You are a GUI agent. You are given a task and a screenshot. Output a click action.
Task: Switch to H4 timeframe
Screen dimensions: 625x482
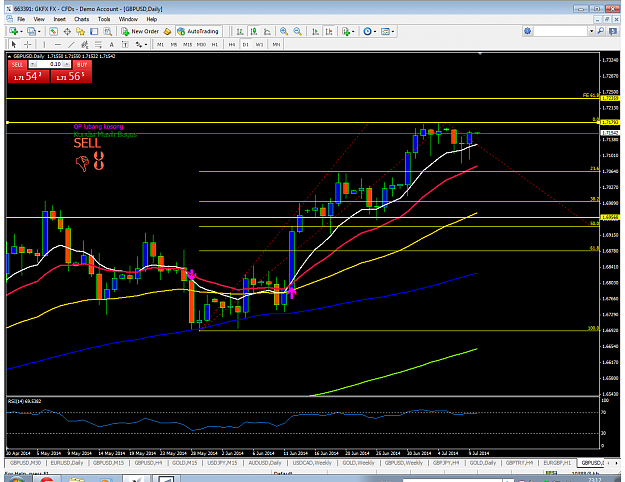click(x=232, y=45)
